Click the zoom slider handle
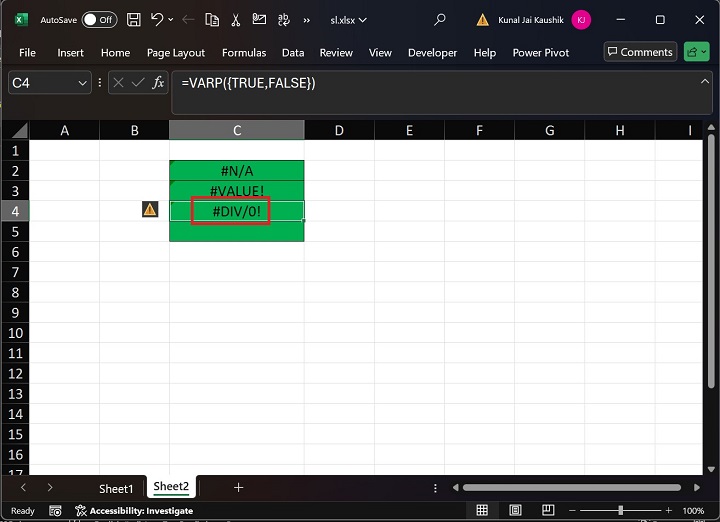The width and height of the screenshot is (720, 522). coord(620,511)
